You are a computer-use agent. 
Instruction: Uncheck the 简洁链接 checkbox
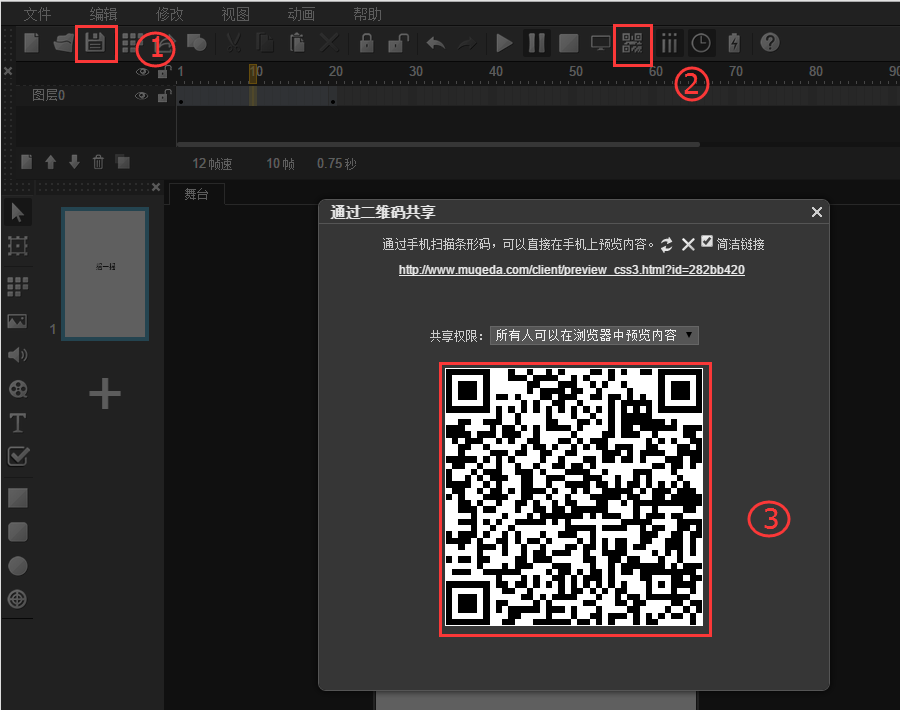(708, 242)
